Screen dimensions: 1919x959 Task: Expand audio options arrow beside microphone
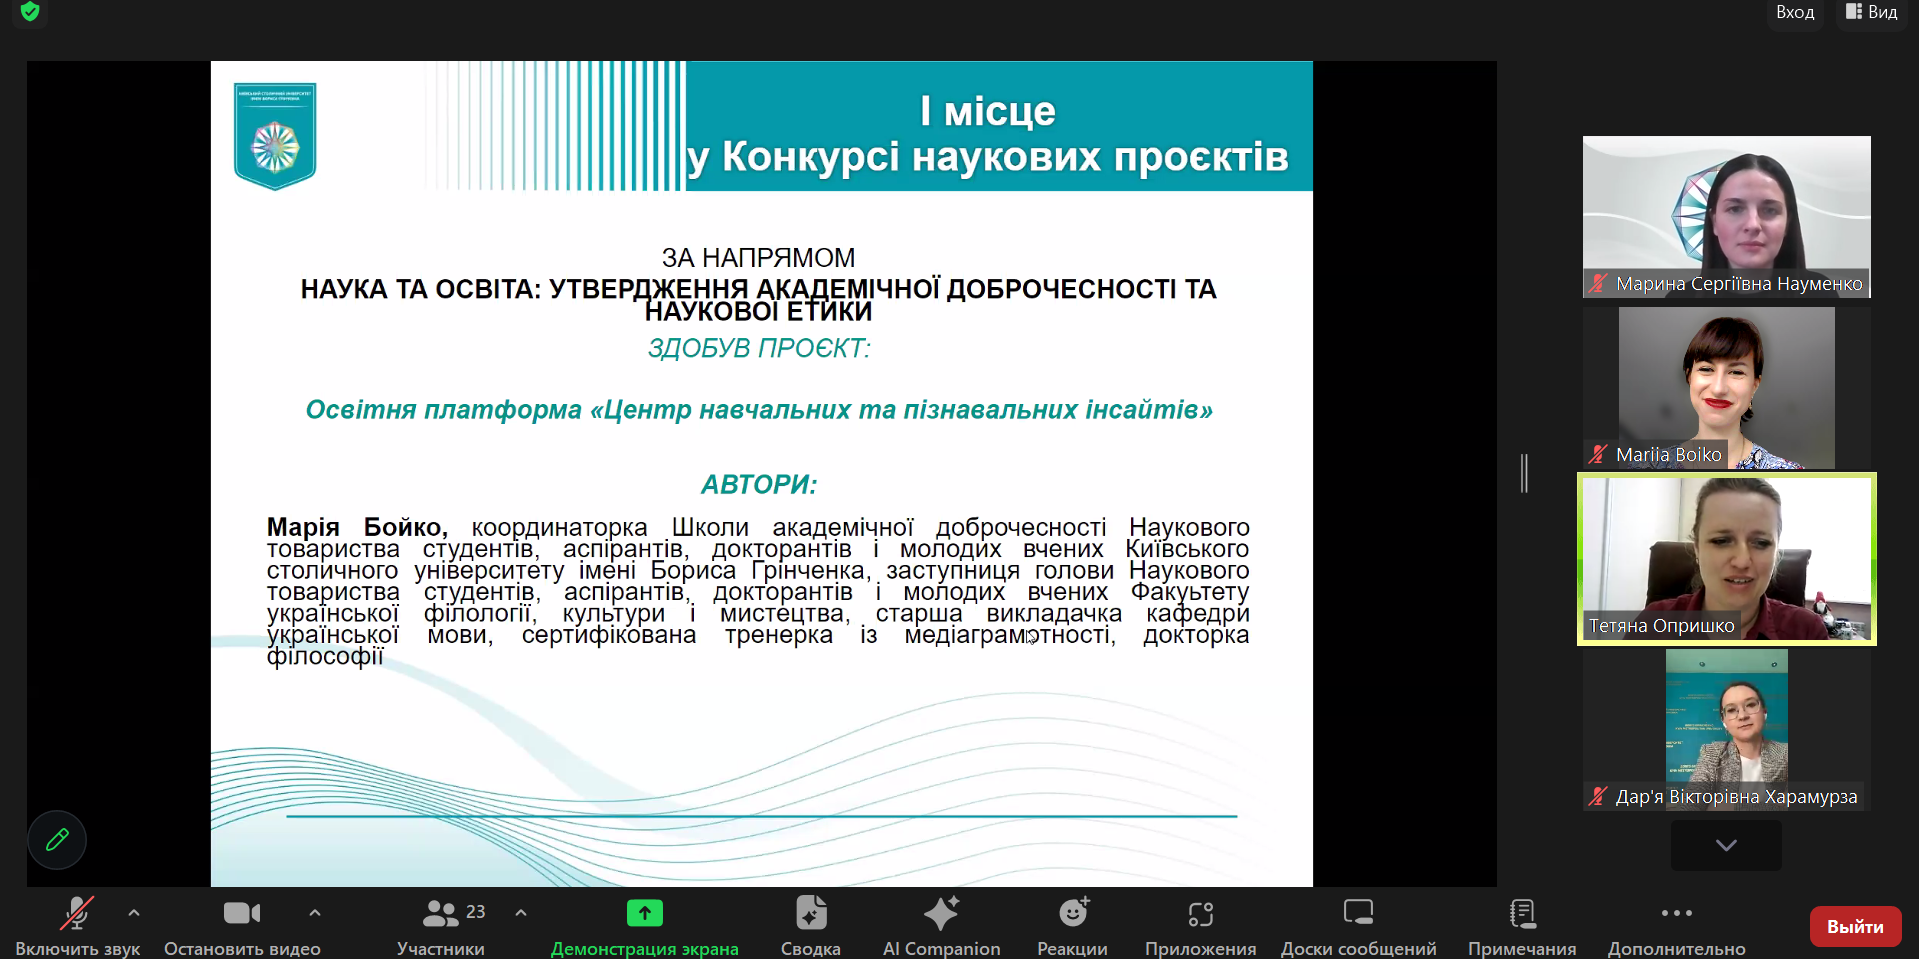pos(134,913)
